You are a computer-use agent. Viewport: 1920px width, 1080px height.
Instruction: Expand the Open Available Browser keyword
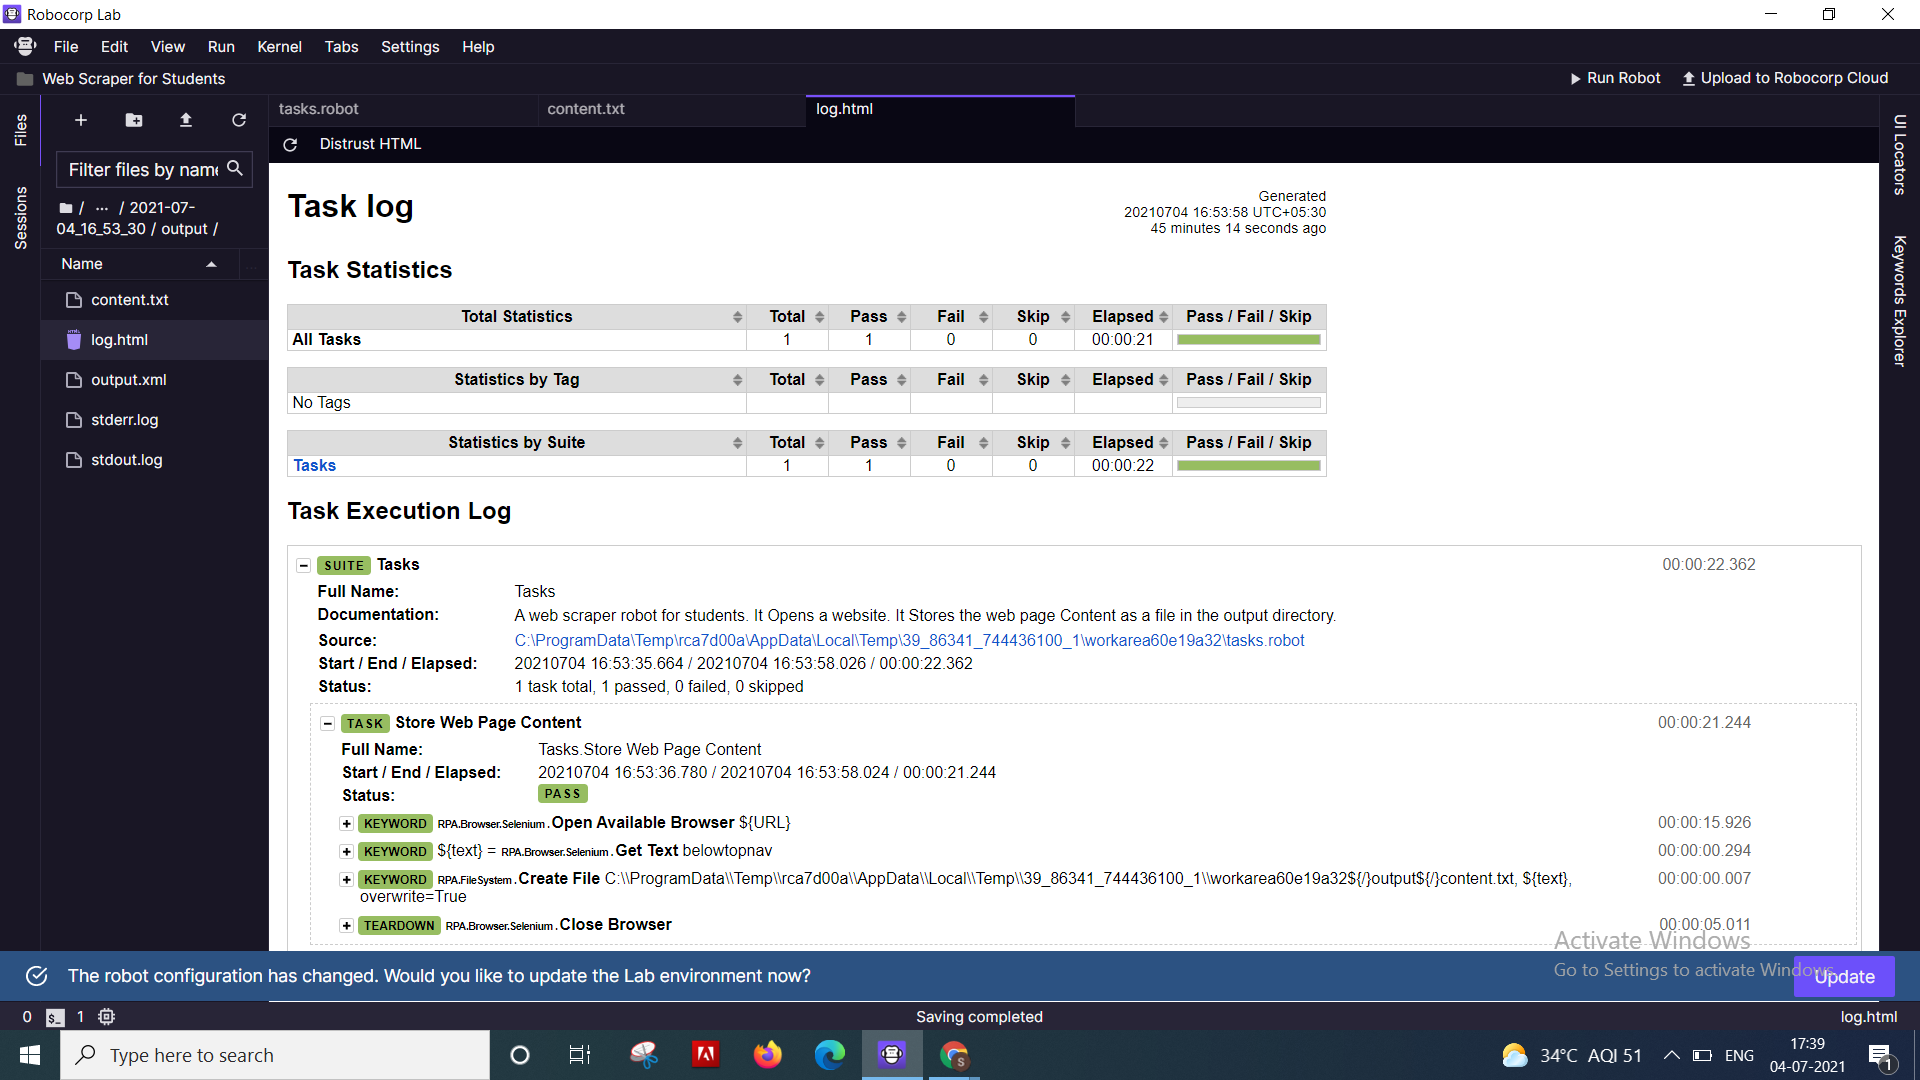click(x=346, y=824)
